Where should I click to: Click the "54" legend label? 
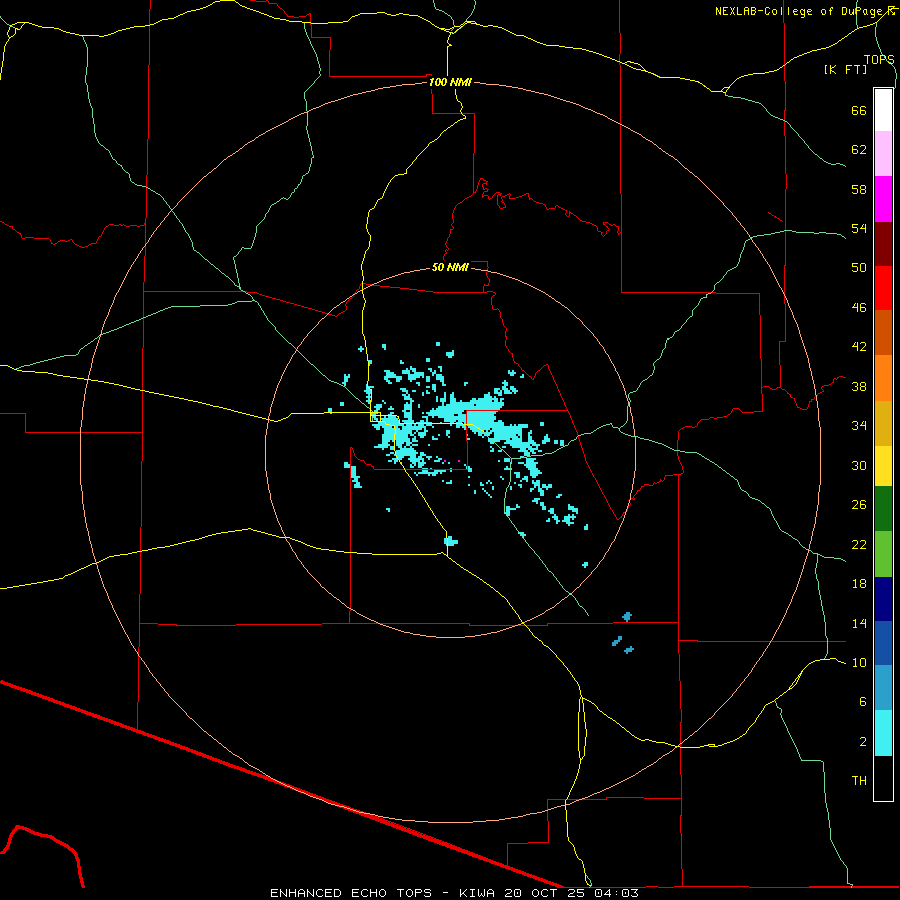tap(859, 228)
